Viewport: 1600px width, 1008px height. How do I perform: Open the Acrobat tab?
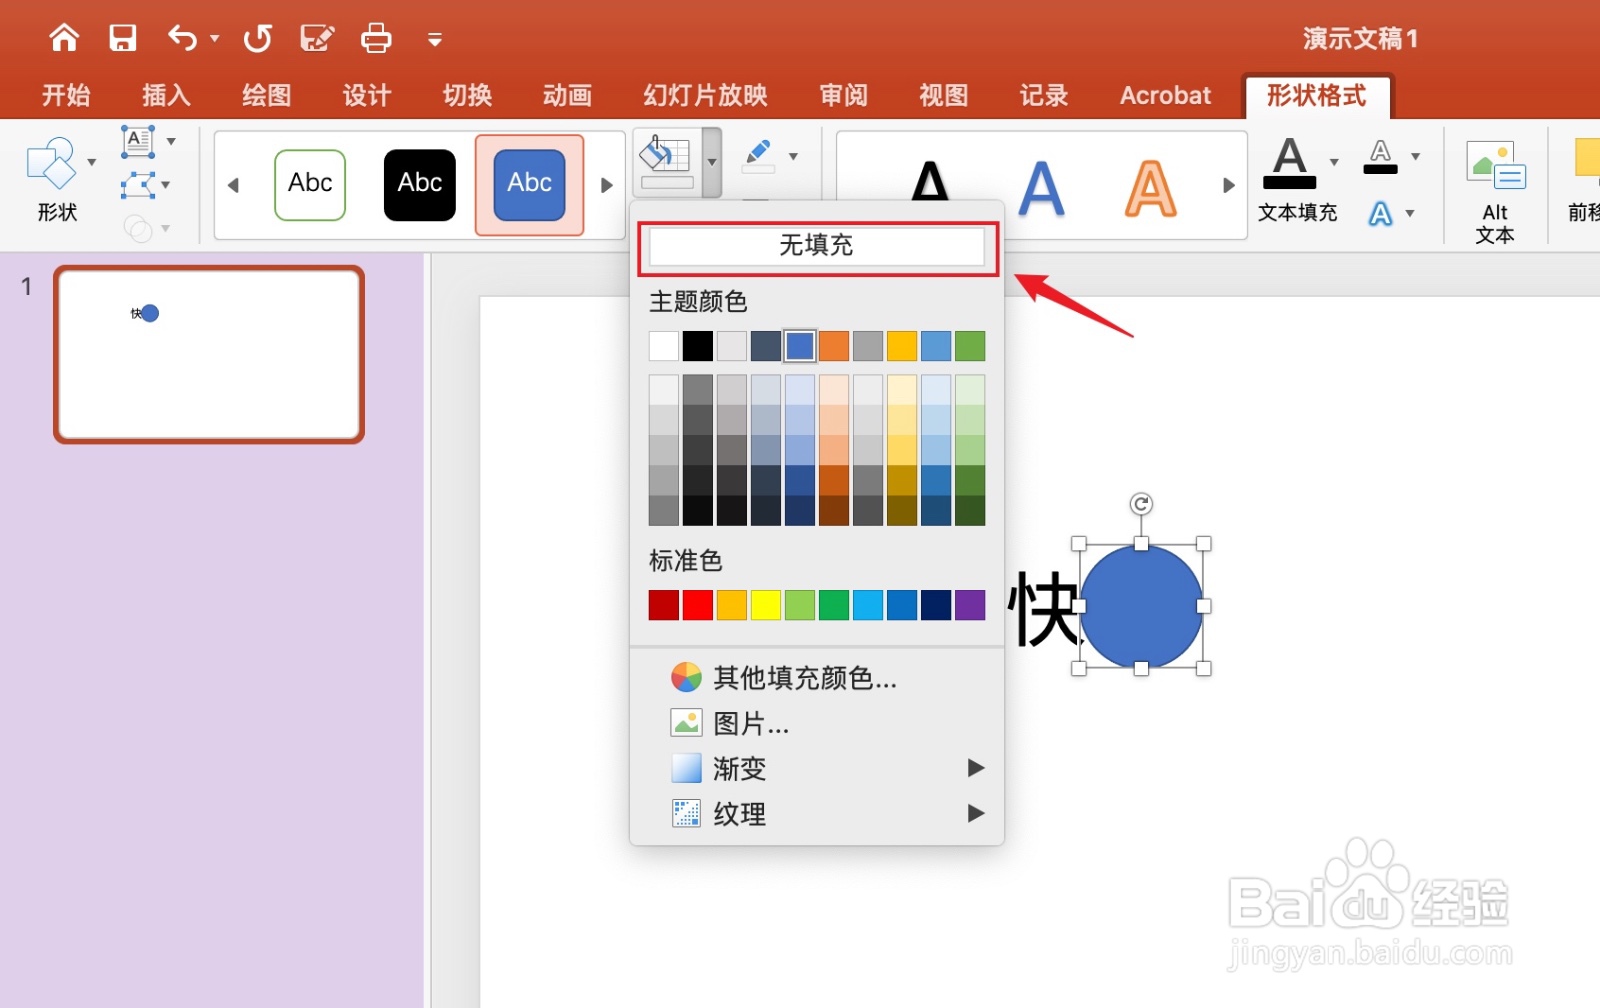click(1165, 95)
